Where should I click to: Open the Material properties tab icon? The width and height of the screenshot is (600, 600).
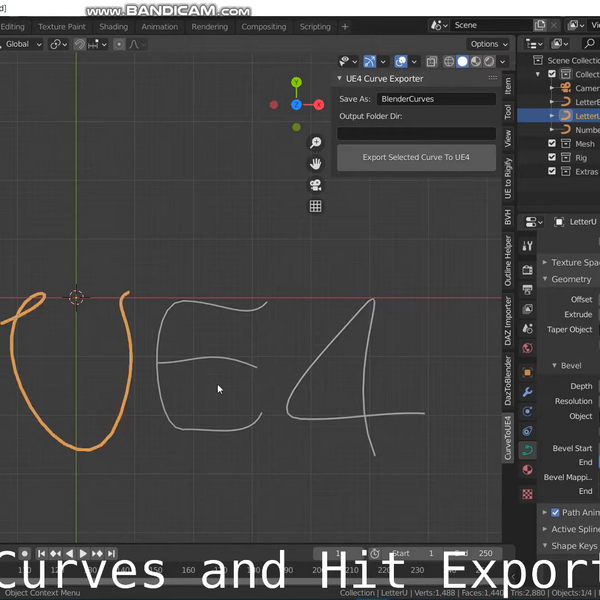point(527,470)
